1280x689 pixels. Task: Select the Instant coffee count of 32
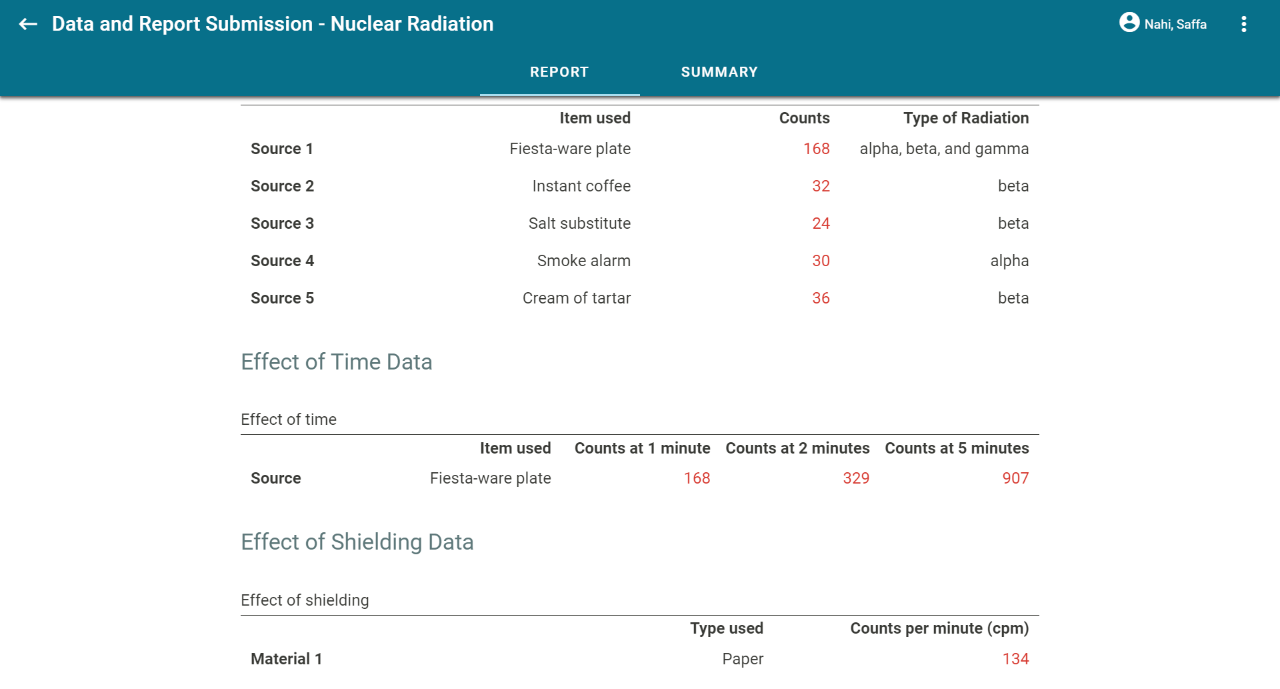pos(821,186)
